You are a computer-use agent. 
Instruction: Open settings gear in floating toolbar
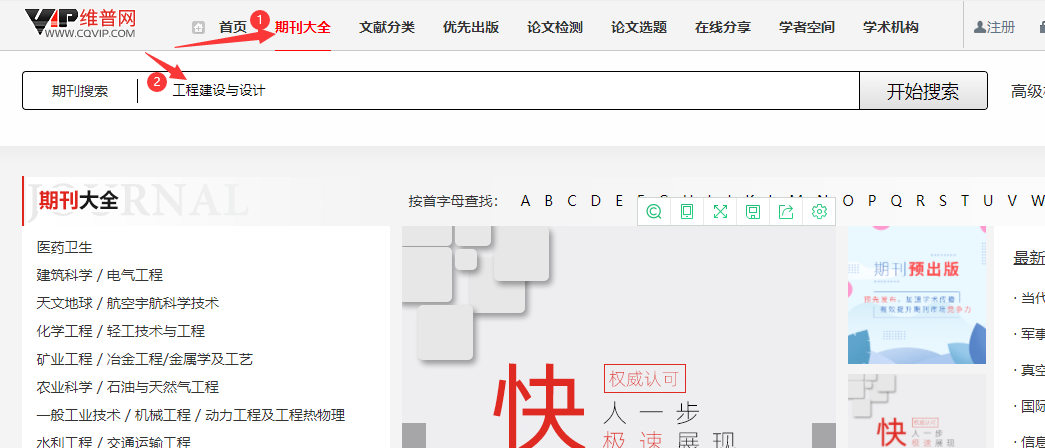click(819, 211)
